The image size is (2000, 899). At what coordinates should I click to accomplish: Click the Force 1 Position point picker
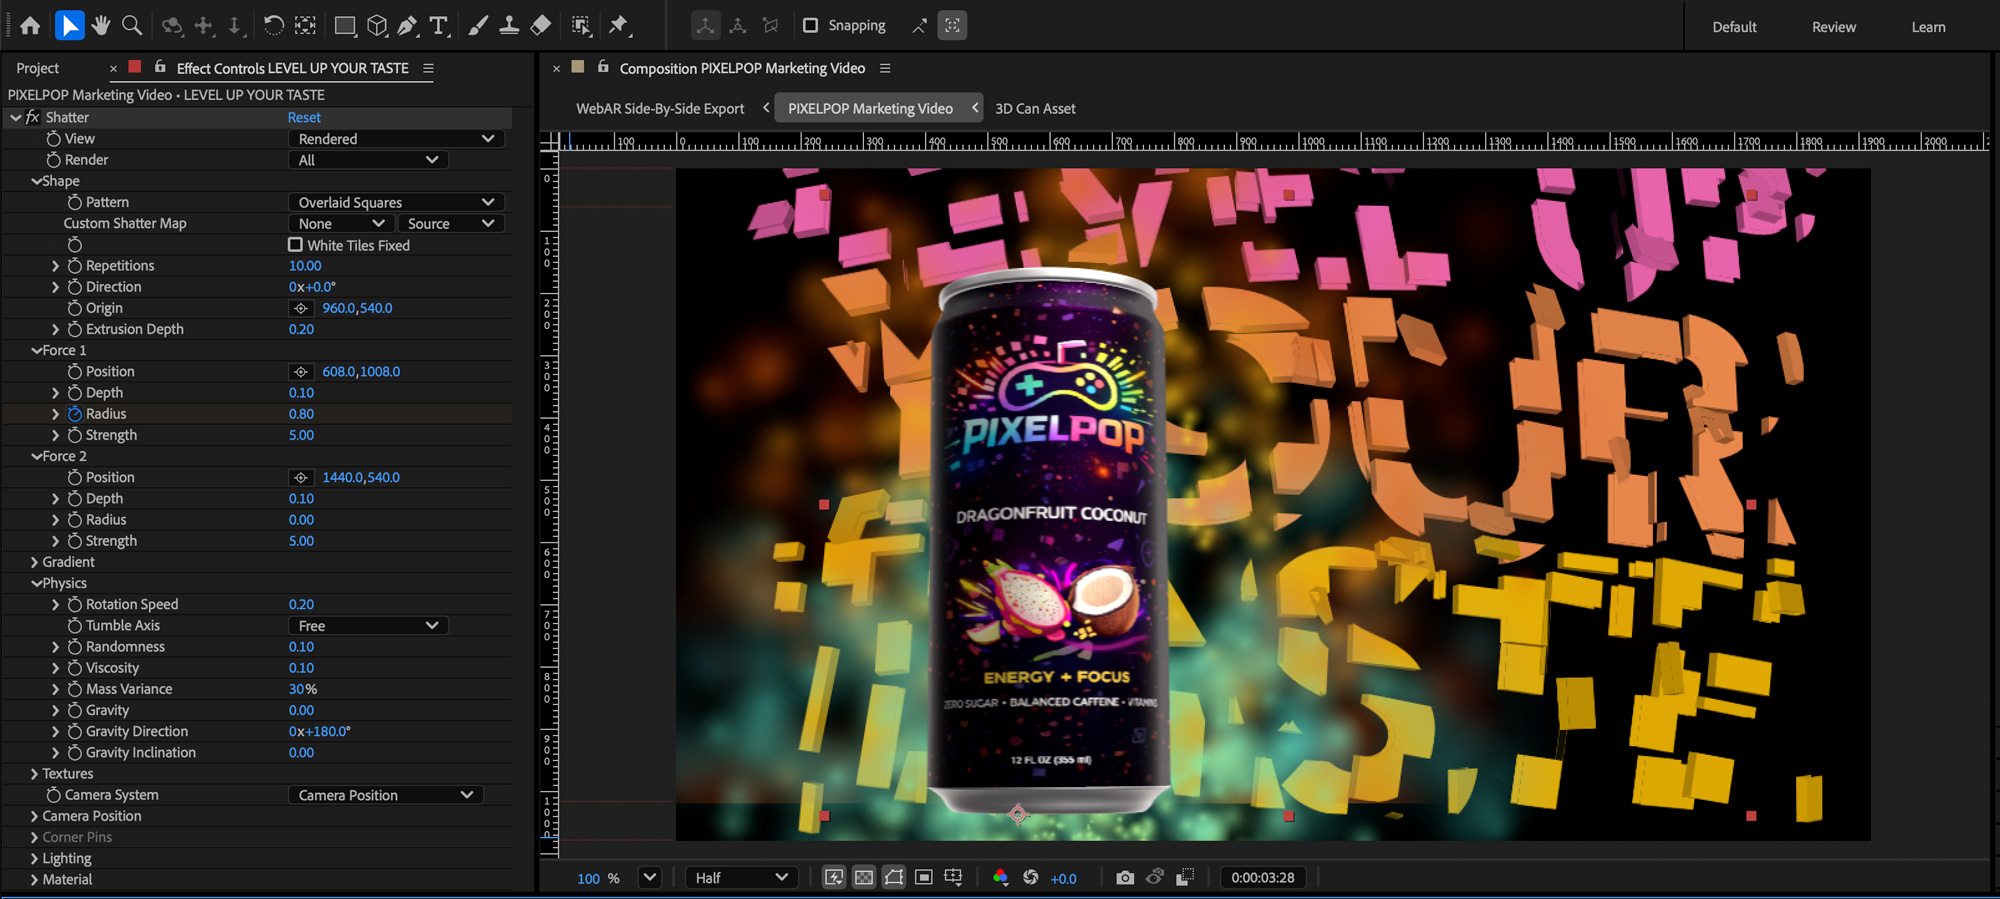(301, 372)
